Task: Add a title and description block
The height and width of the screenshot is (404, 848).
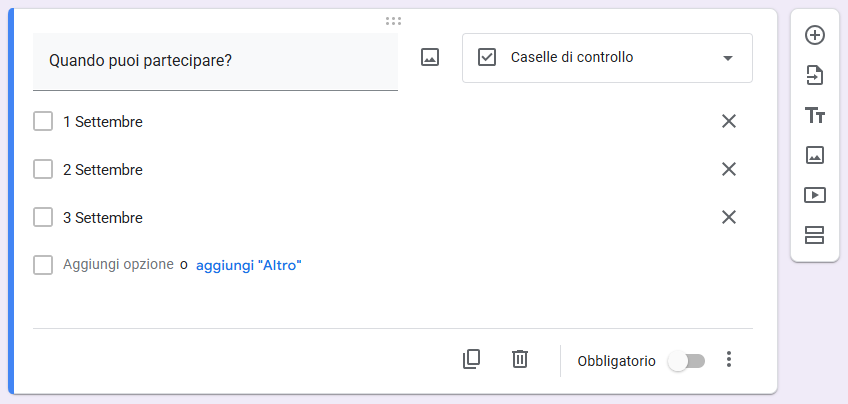Action: click(815, 115)
